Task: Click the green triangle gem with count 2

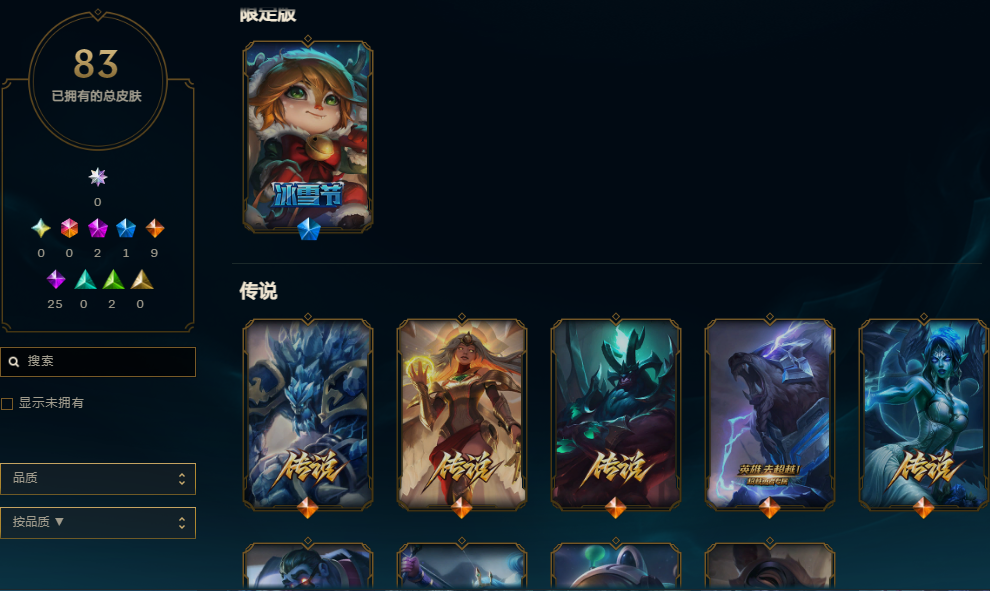Action: click(114, 279)
